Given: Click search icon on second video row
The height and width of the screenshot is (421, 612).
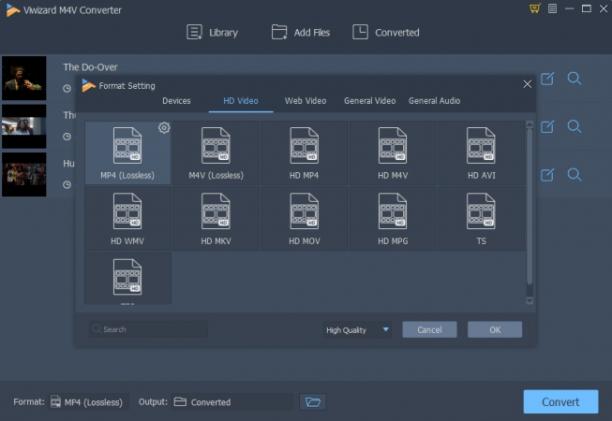Looking at the screenshot, I should (x=574, y=127).
